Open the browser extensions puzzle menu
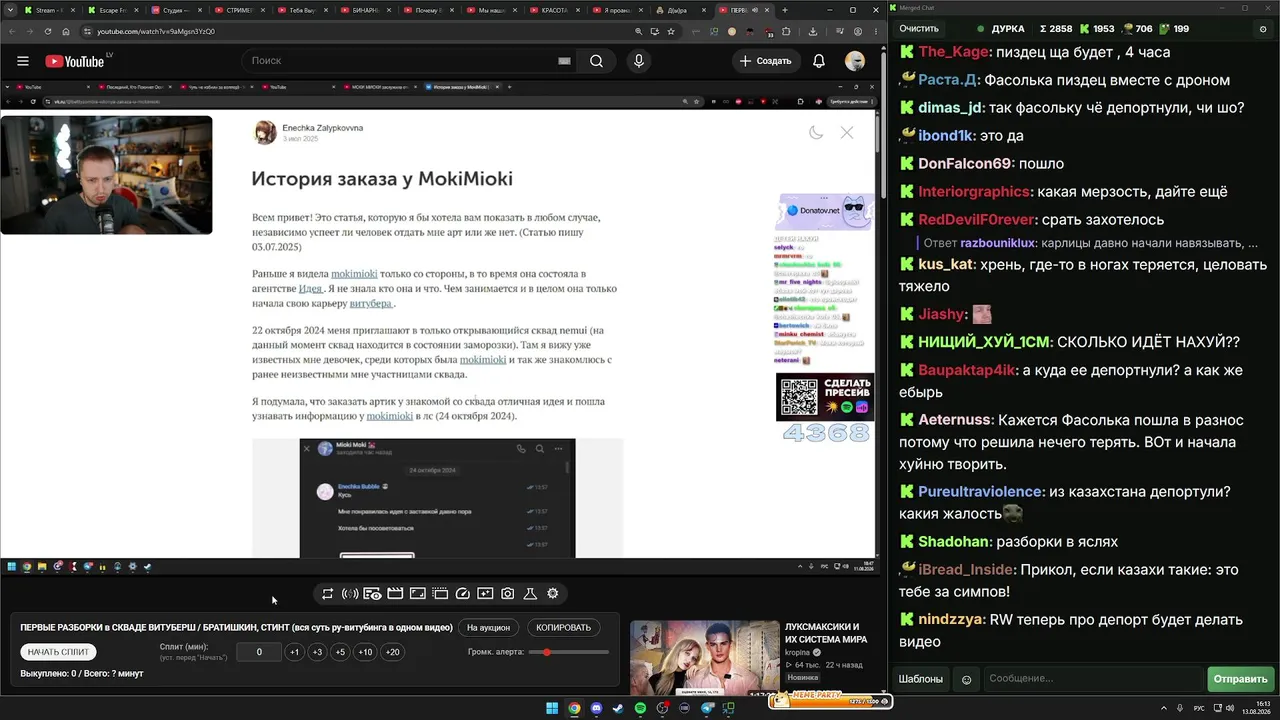 coord(786,31)
